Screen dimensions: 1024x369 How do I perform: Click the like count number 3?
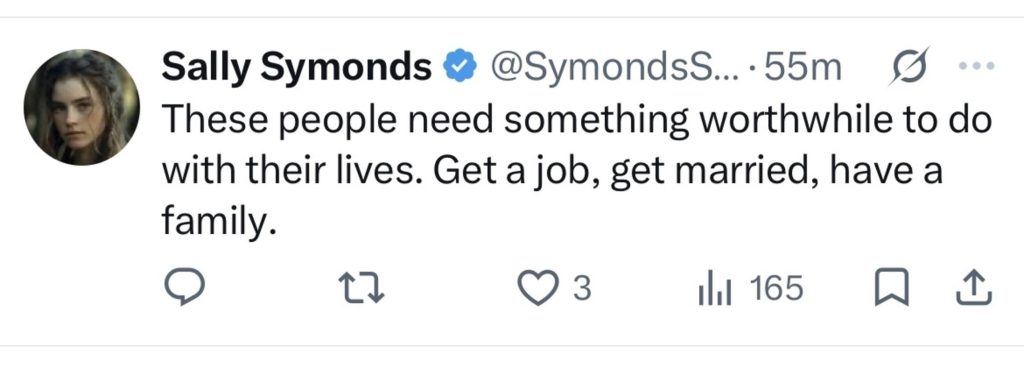582,288
